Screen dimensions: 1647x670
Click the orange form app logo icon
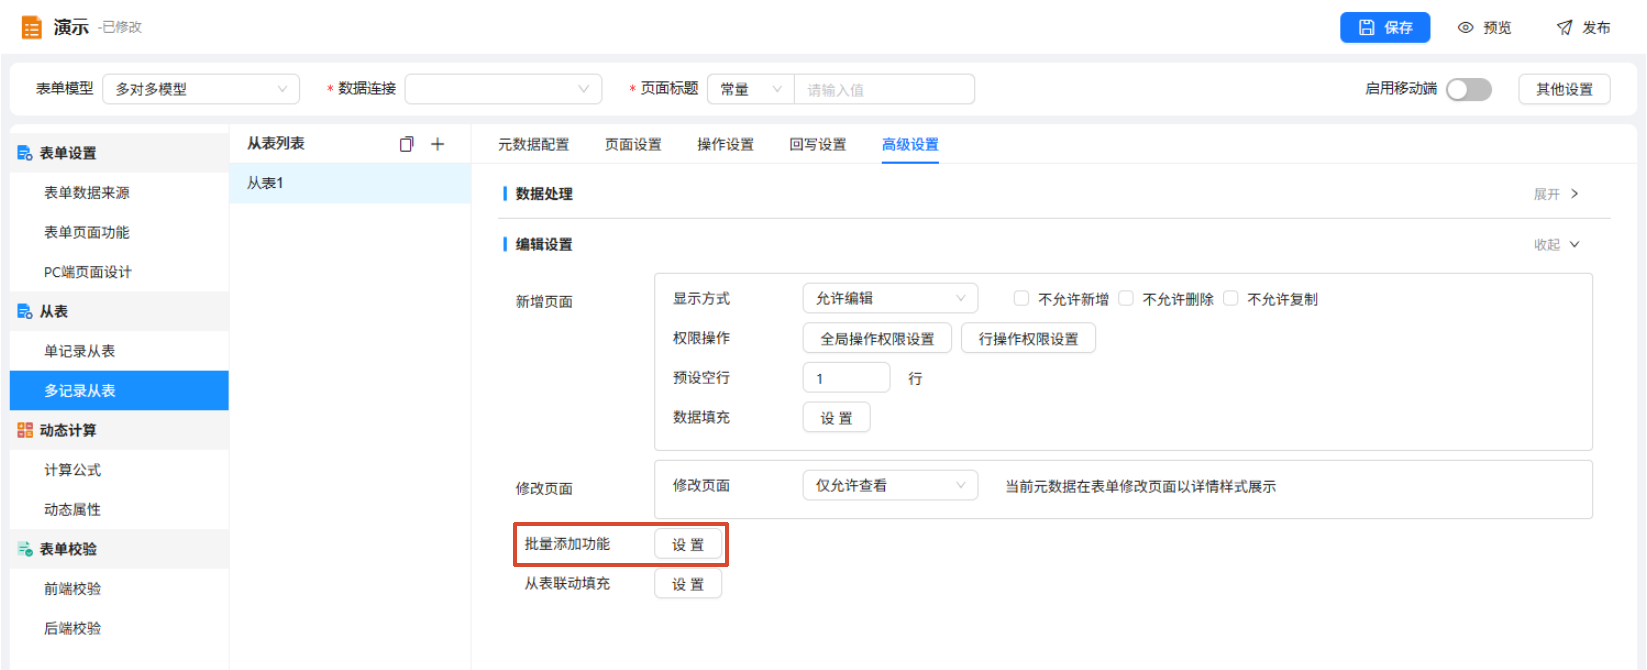(31, 27)
